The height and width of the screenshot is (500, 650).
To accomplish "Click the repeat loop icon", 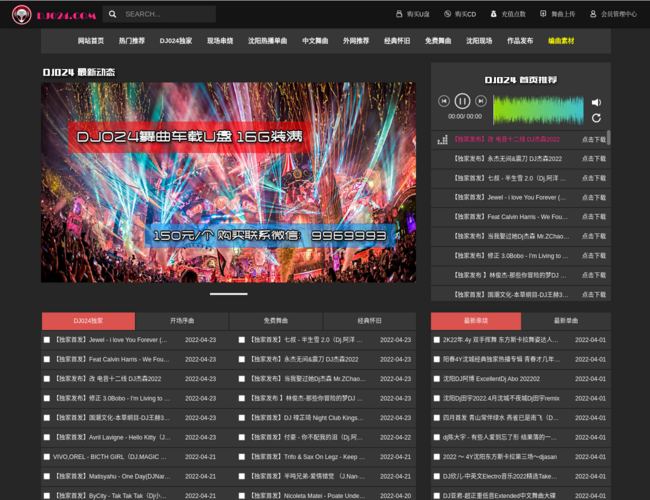I will click(x=596, y=118).
